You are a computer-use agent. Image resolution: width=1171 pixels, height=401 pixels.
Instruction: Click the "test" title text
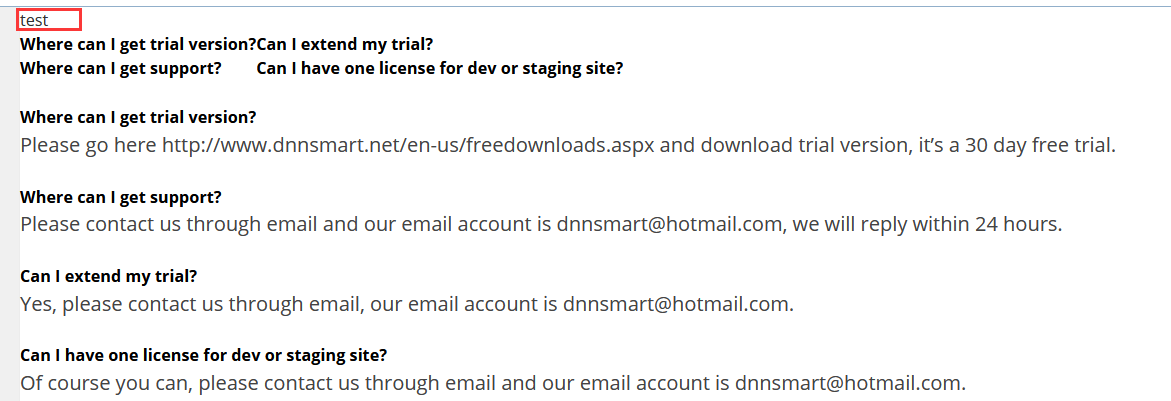[x=34, y=21]
